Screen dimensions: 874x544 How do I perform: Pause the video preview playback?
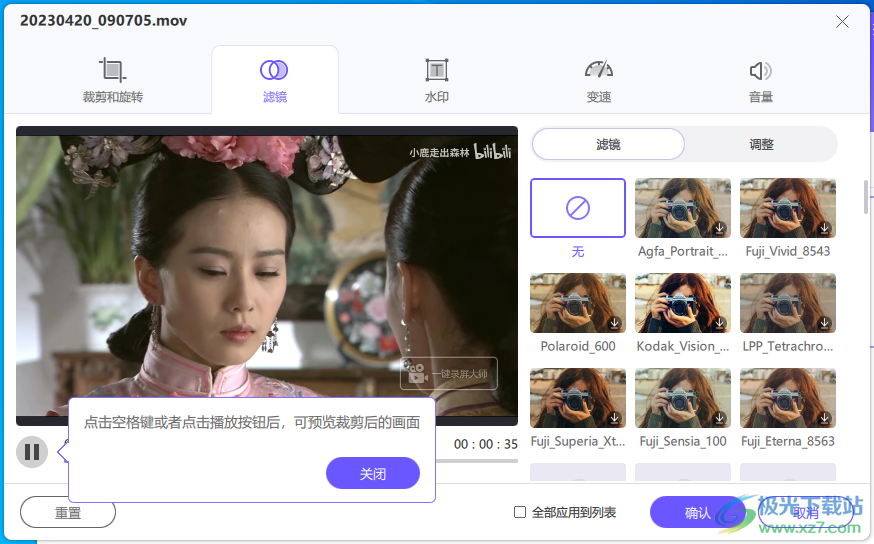coord(32,451)
